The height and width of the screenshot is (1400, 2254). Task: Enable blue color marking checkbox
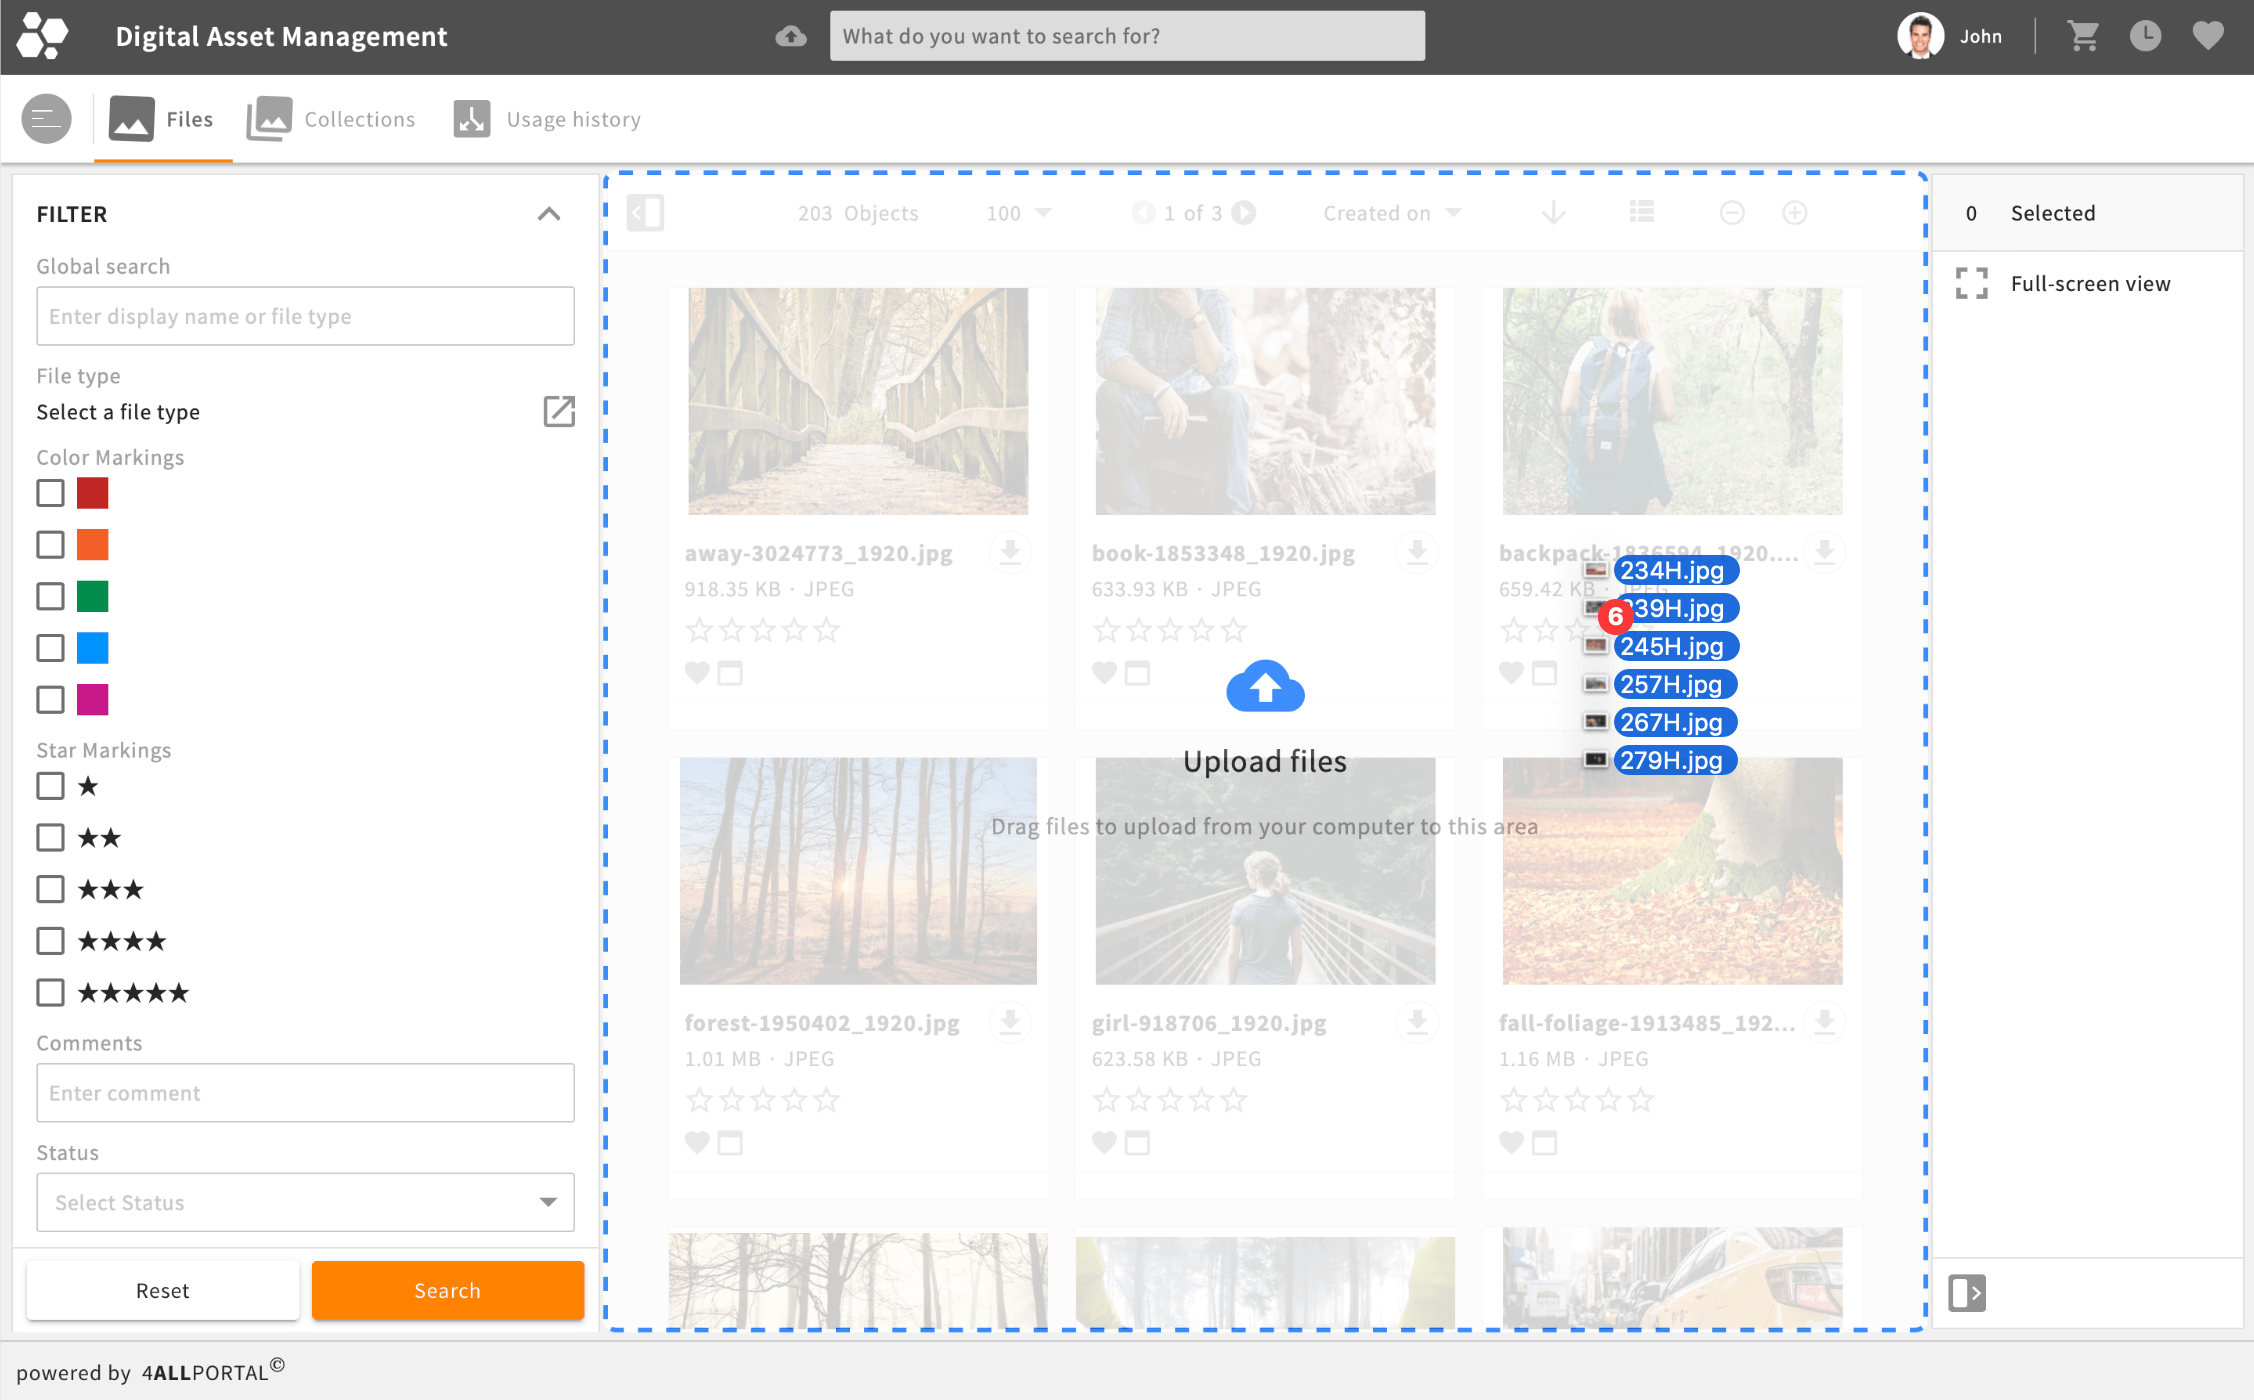[50, 648]
